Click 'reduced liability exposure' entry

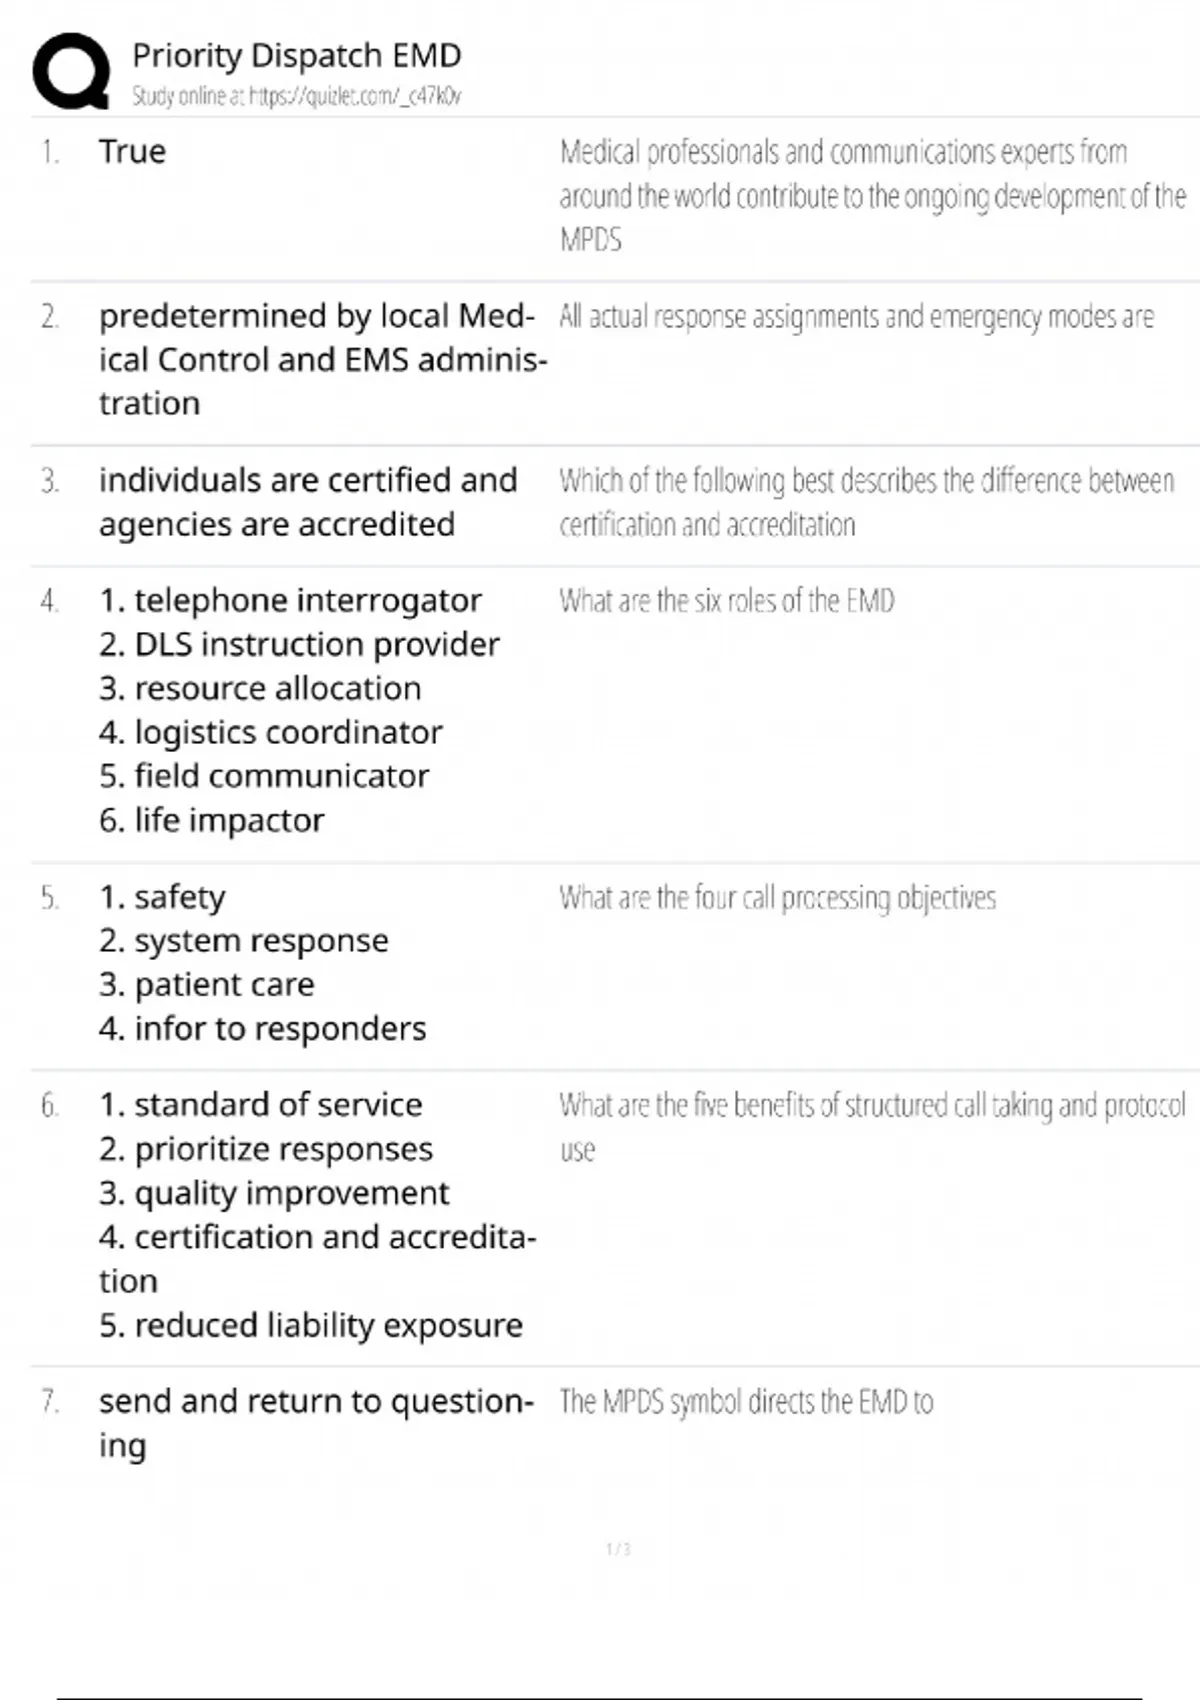[311, 1325]
